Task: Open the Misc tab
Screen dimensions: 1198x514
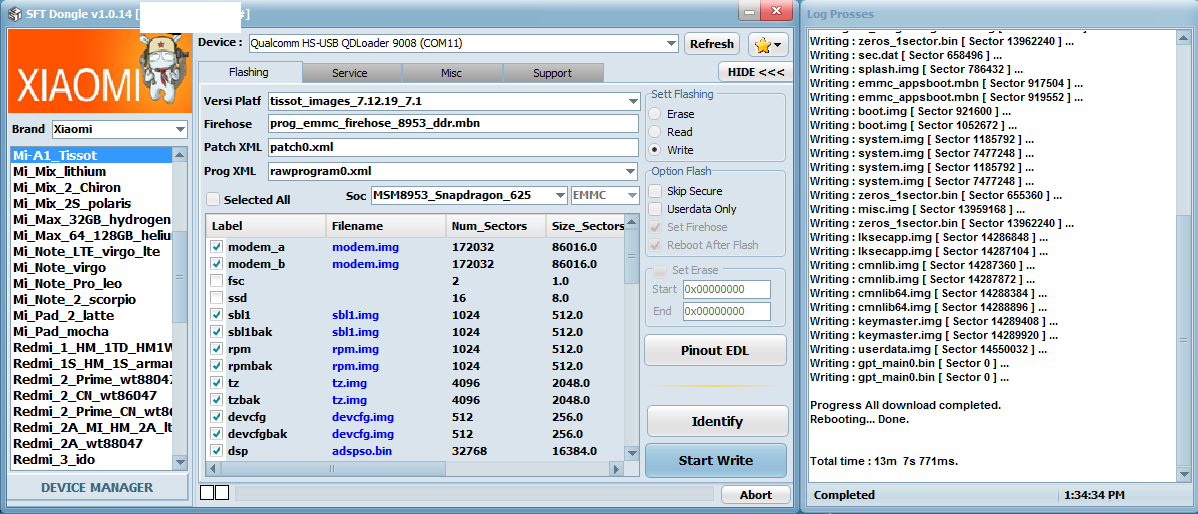Action: (x=451, y=73)
